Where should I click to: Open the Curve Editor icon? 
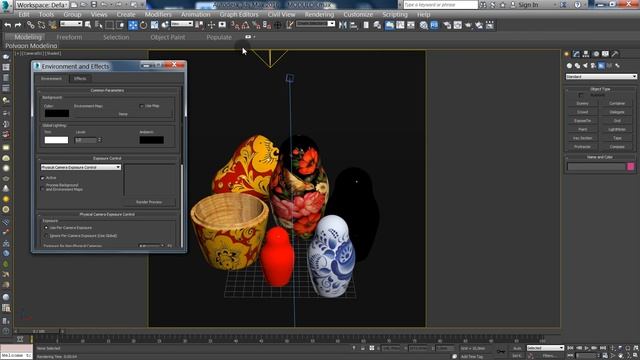[x=400, y=25]
